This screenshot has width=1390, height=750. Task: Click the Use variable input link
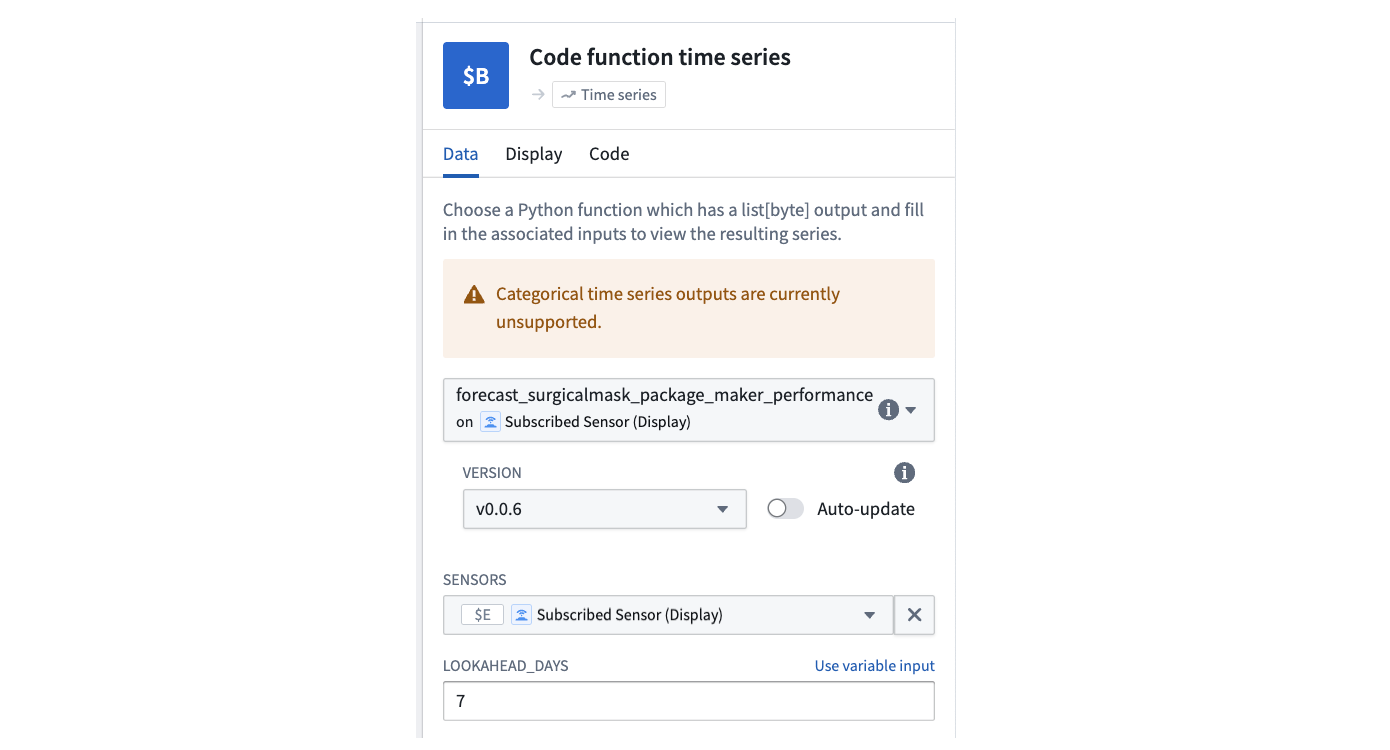[874, 666]
